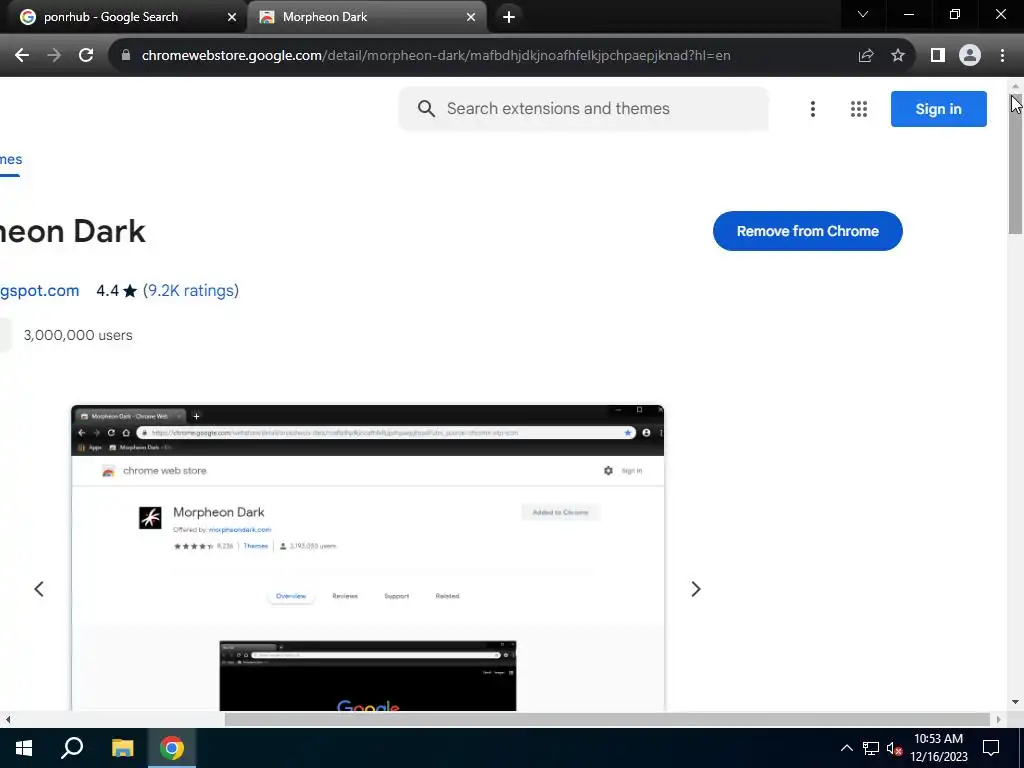Show the previous screenshot in carousel
The height and width of the screenshot is (768, 1024).
click(x=39, y=589)
